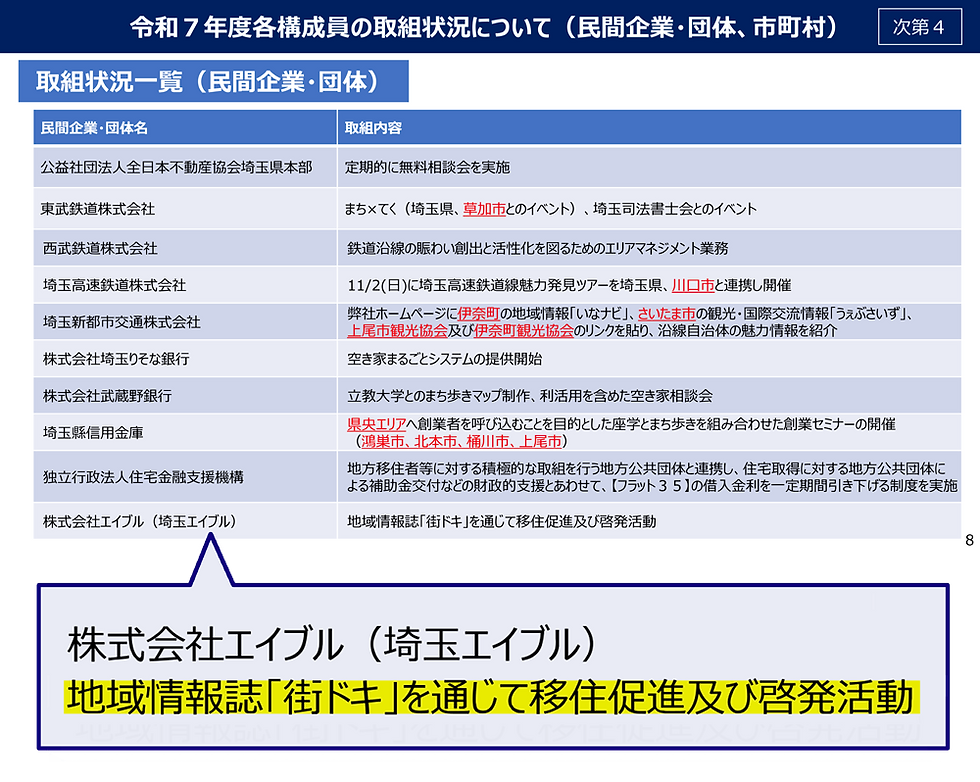Select the 独立行政法人住宅金融支援機構 row name
The image size is (980, 782).
click(x=143, y=478)
